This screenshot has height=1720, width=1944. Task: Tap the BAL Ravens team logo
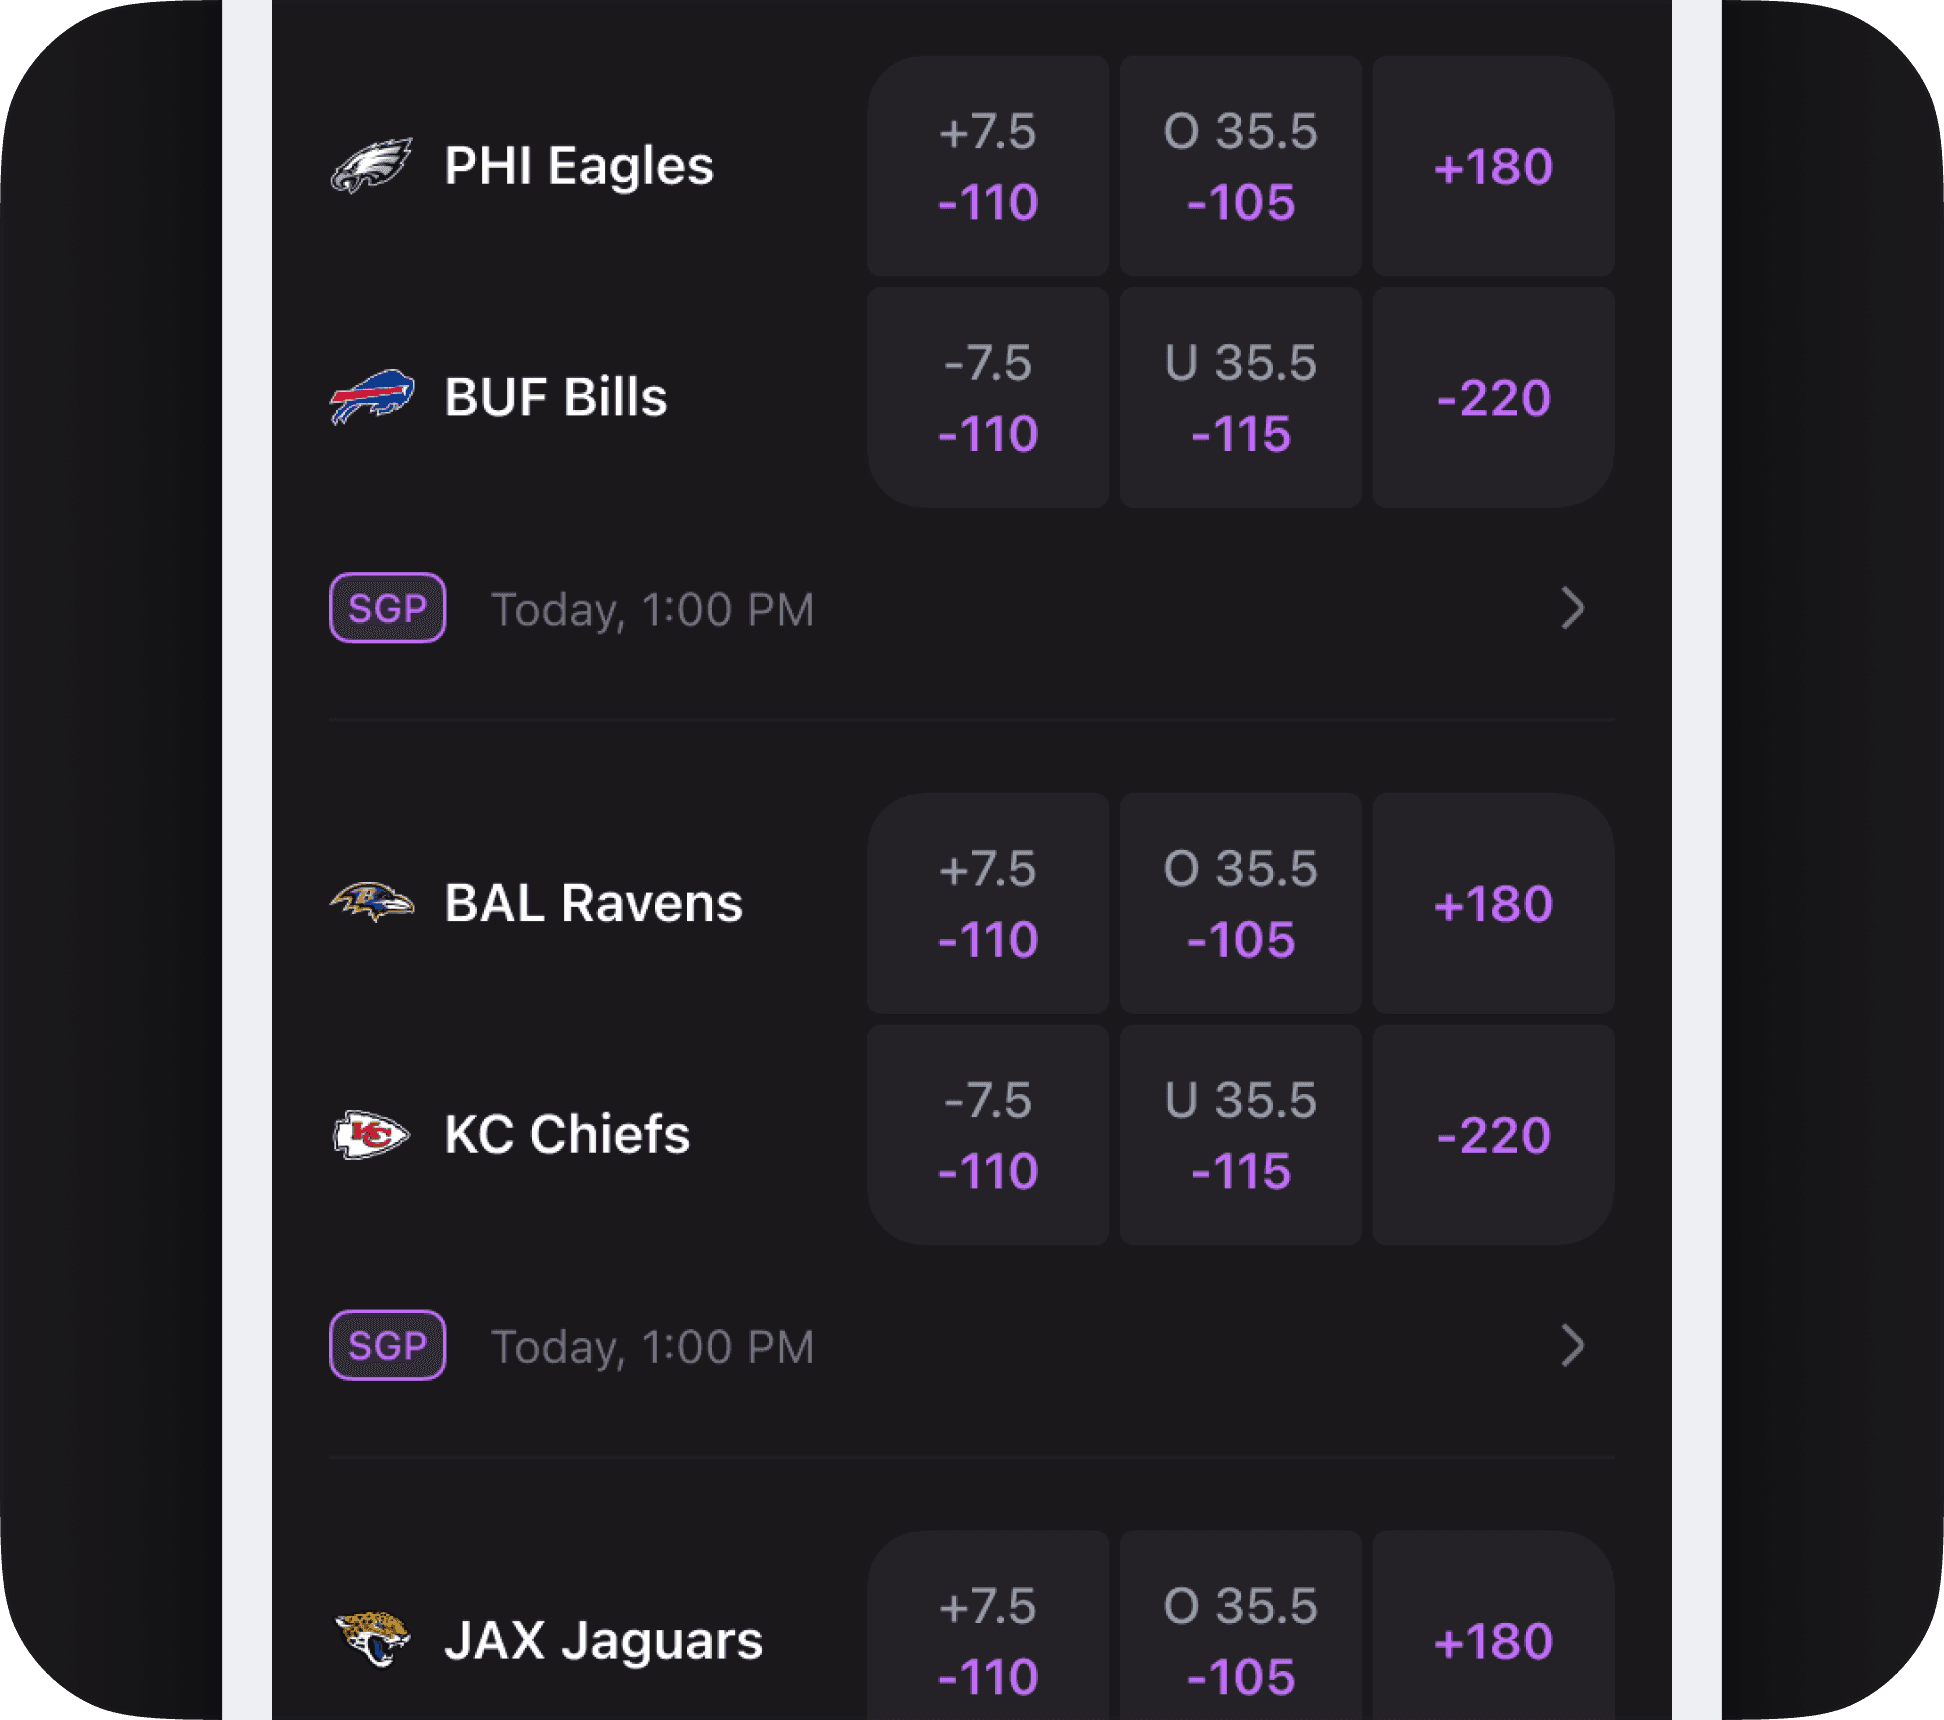[371, 902]
